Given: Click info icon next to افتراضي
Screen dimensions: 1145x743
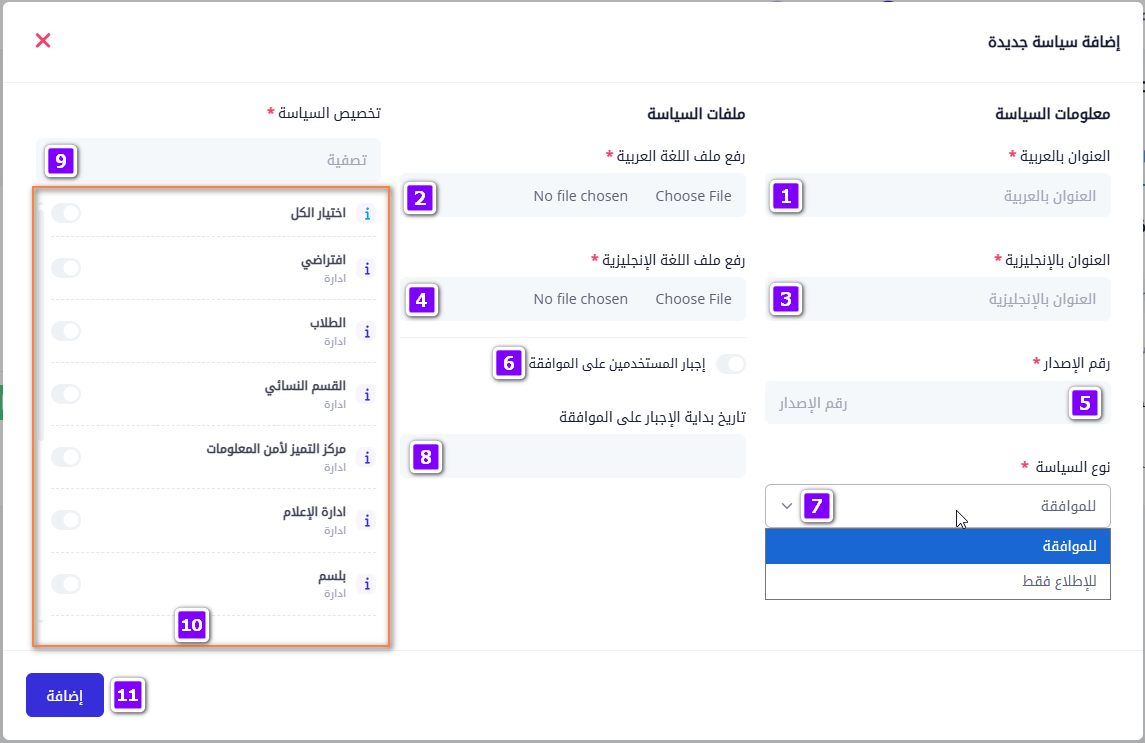Looking at the screenshot, I should pyautogui.click(x=367, y=268).
